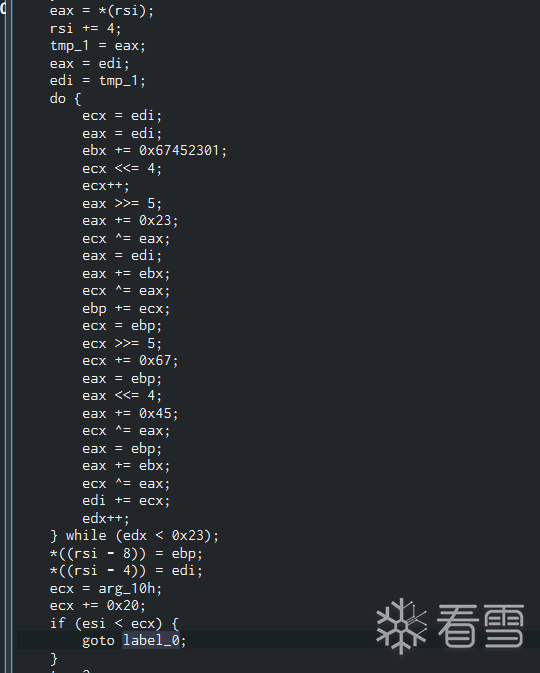
Task: Click ecx += 0x20 line
Action: pyautogui.click(x=97, y=606)
